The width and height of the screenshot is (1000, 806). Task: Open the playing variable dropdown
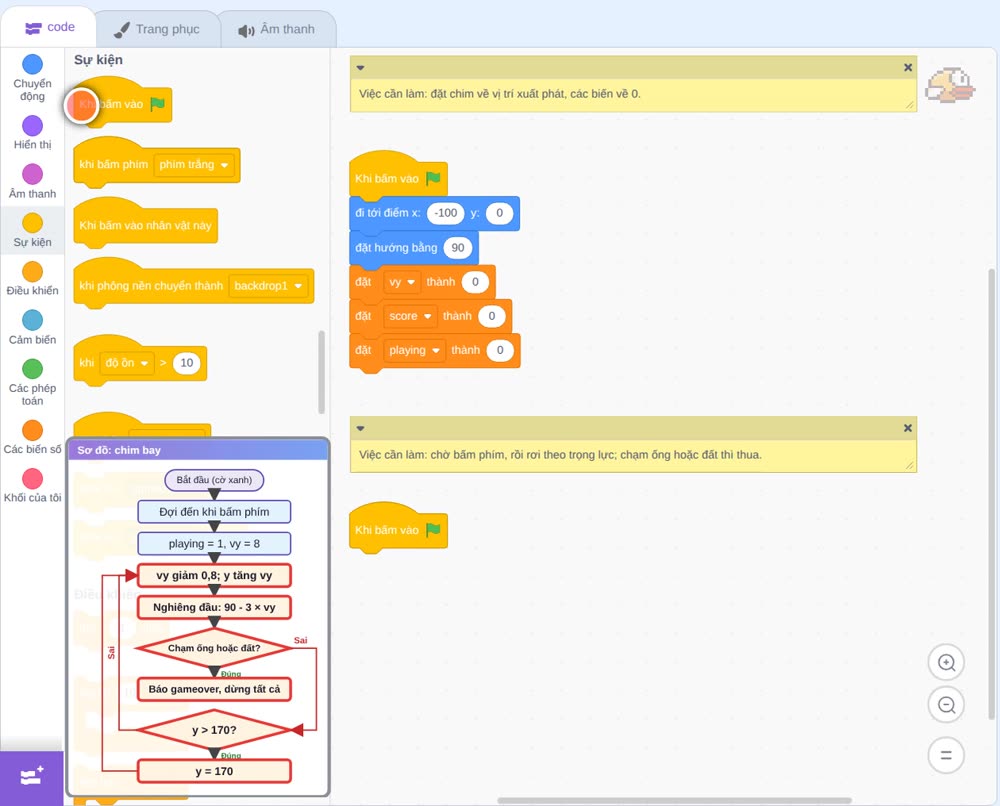[x=415, y=350]
